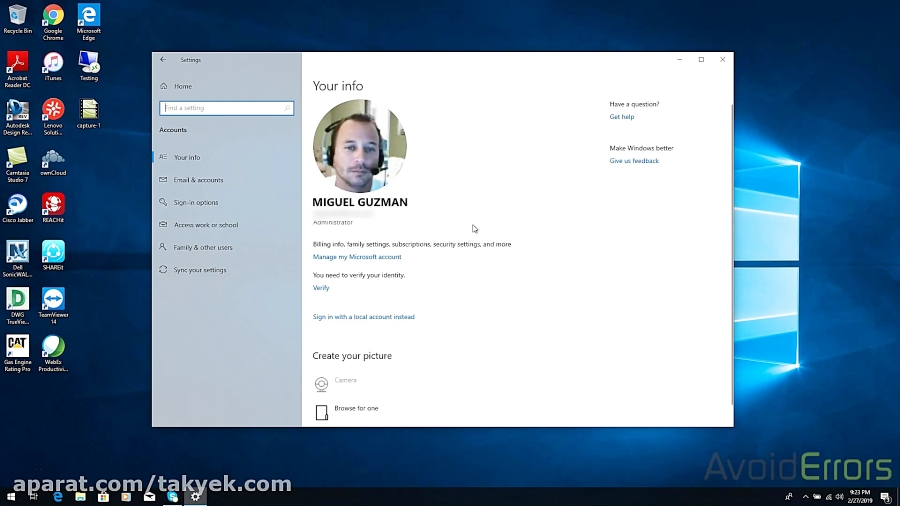Click the Browse for one file icon
The image size is (900, 506).
pos(321,412)
